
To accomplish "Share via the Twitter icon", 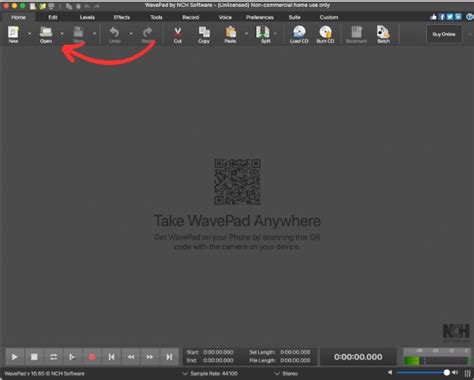I will [450, 17].
